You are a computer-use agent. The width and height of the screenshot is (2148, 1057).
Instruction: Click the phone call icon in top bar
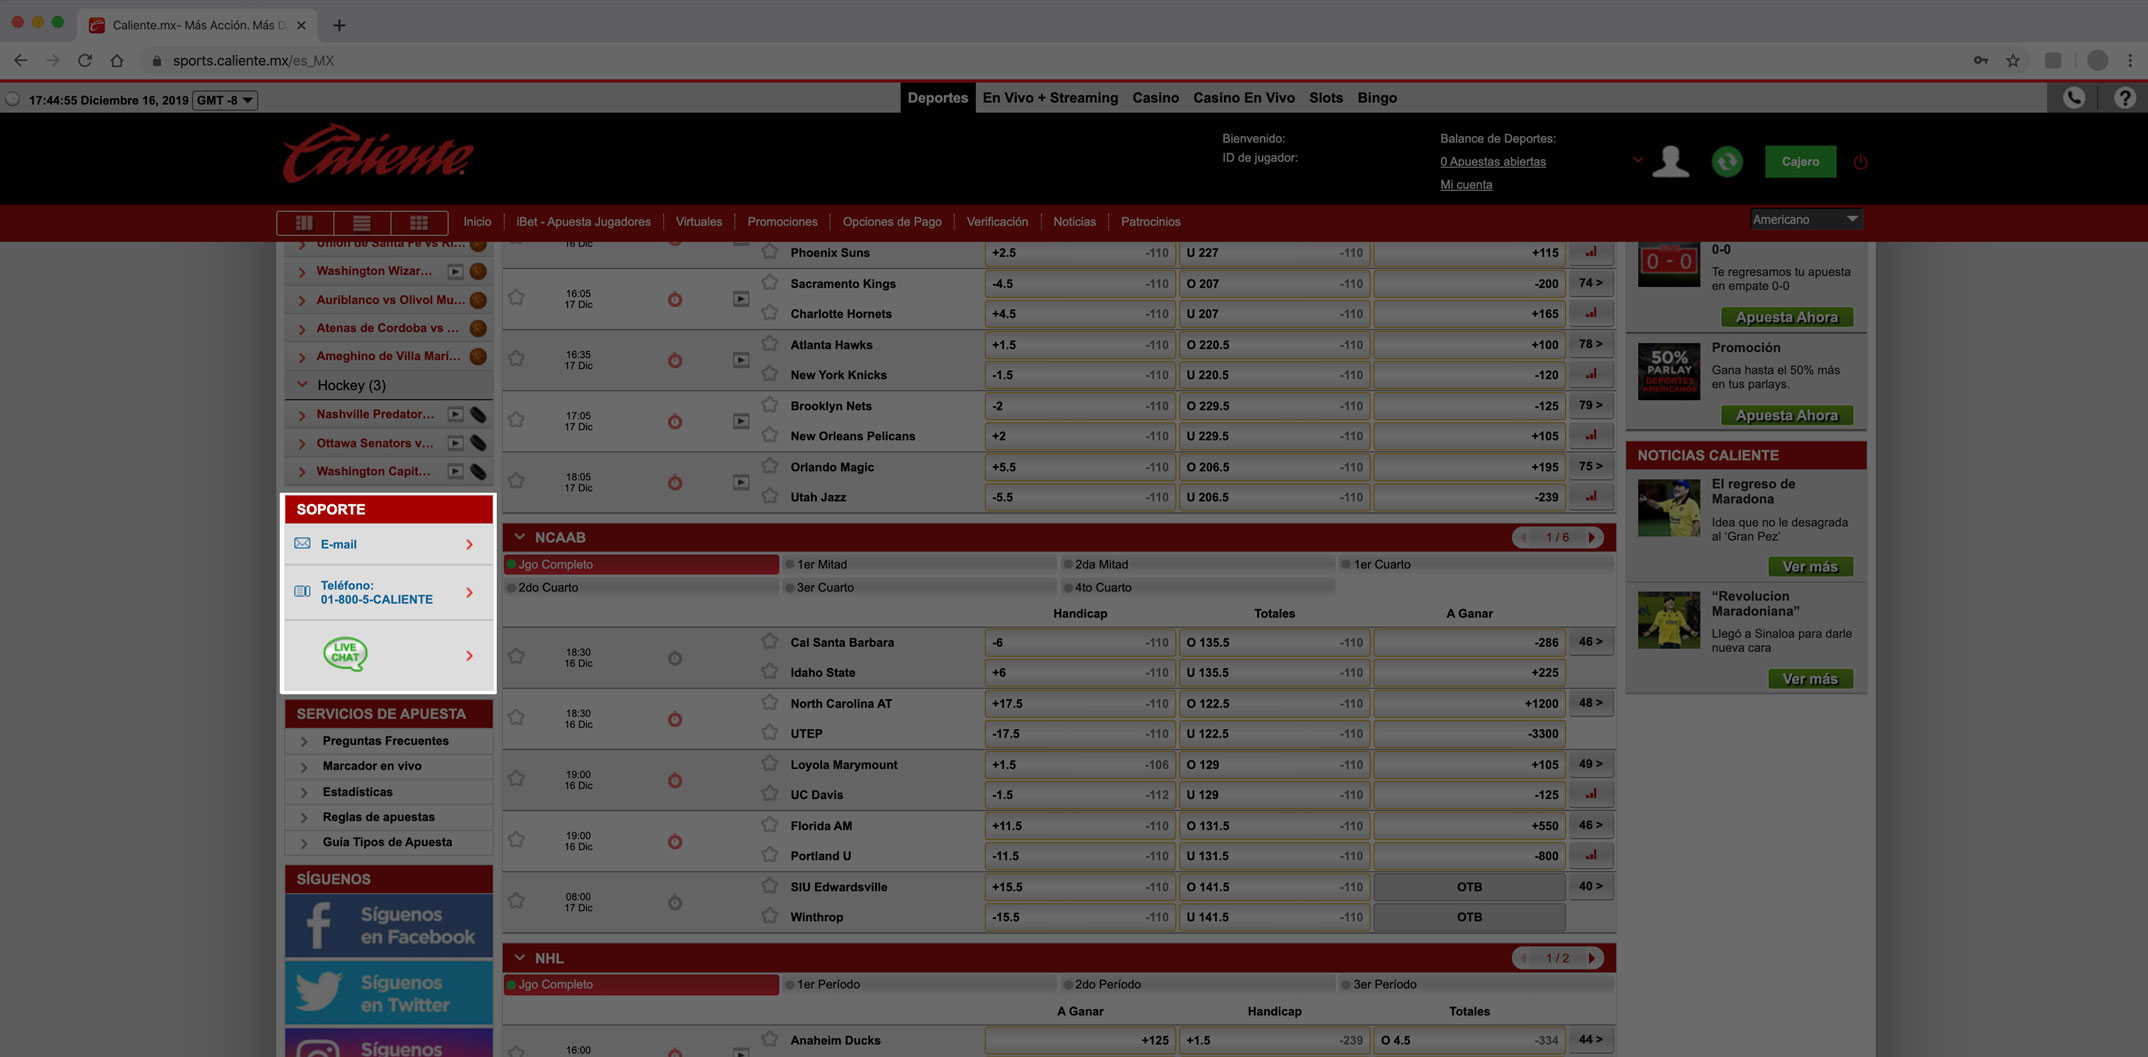click(2074, 97)
